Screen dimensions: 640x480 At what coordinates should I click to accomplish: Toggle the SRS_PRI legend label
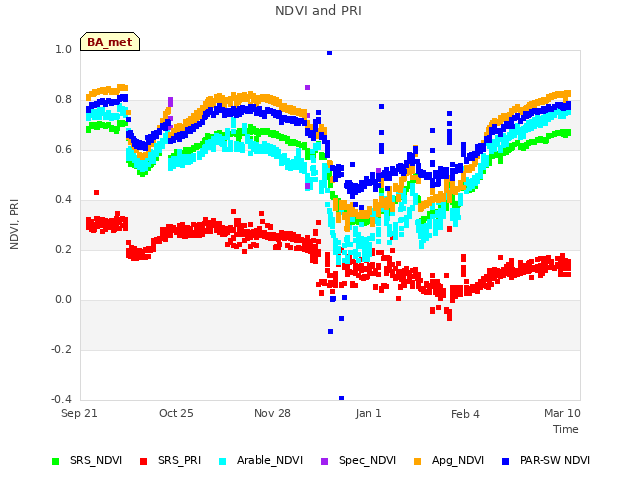click(180, 460)
